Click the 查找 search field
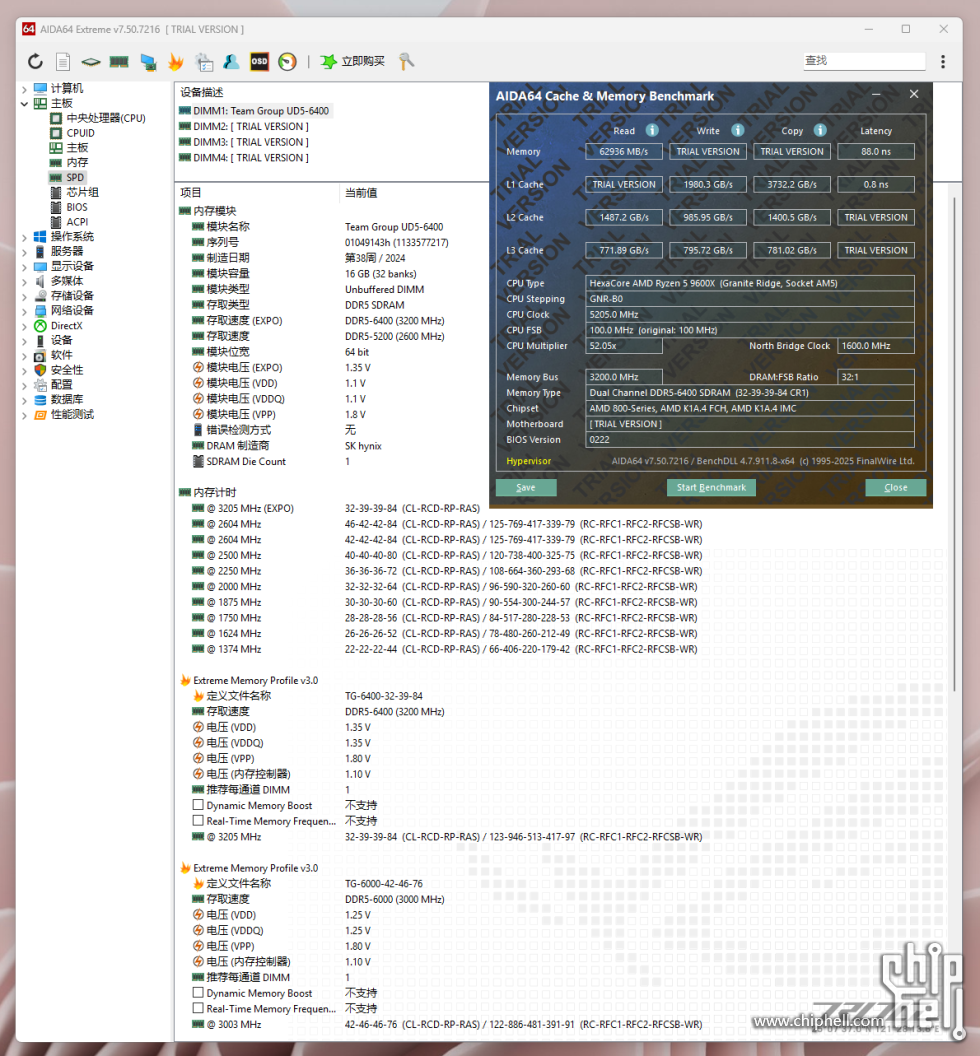The height and width of the screenshot is (1056, 980). tap(864, 61)
